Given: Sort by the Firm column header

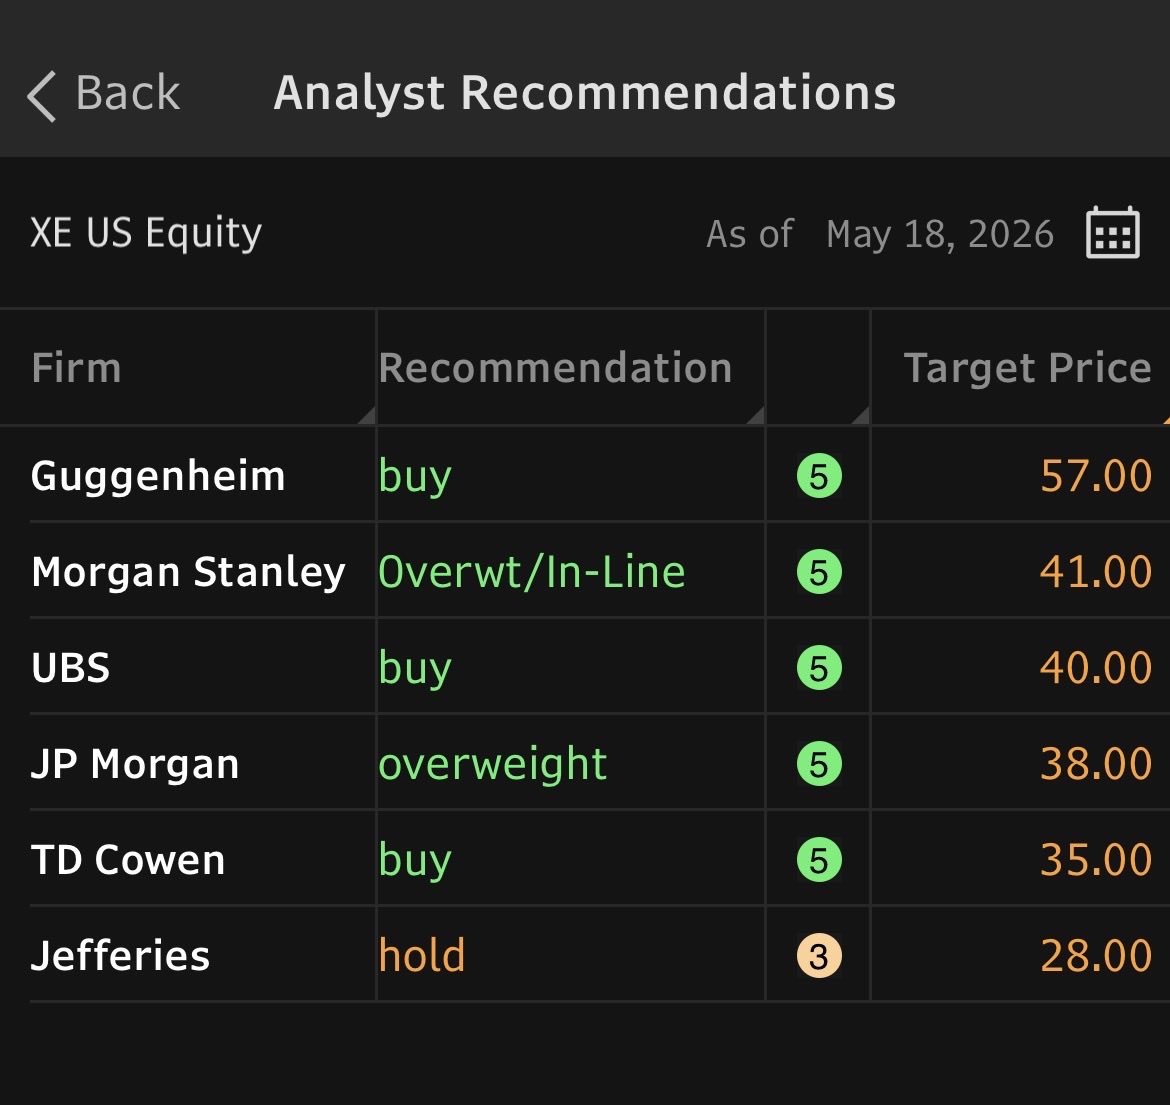Looking at the screenshot, I should click(188, 368).
